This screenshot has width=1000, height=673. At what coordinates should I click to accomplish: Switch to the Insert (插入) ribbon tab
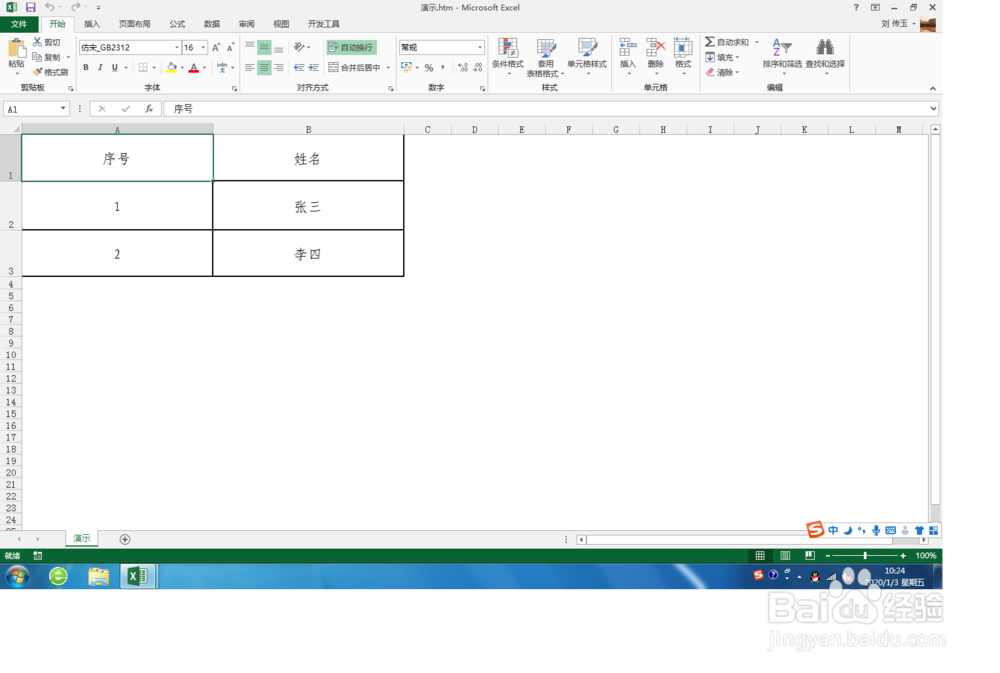coord(92,24)
